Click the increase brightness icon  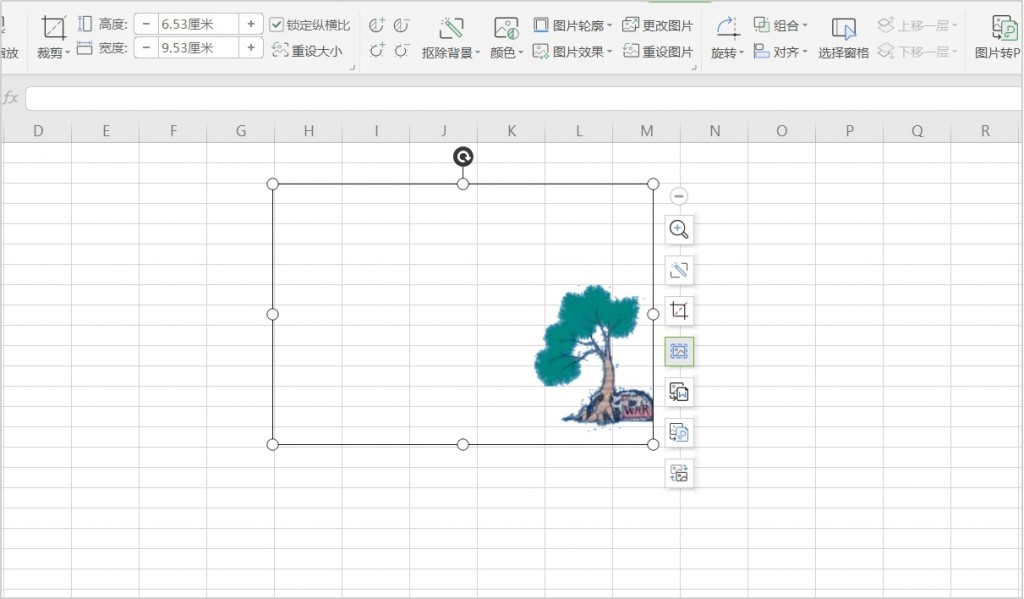click(376, 50)
